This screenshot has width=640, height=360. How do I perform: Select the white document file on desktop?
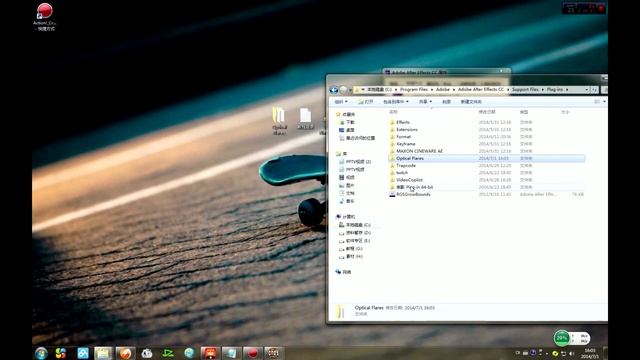306,119
